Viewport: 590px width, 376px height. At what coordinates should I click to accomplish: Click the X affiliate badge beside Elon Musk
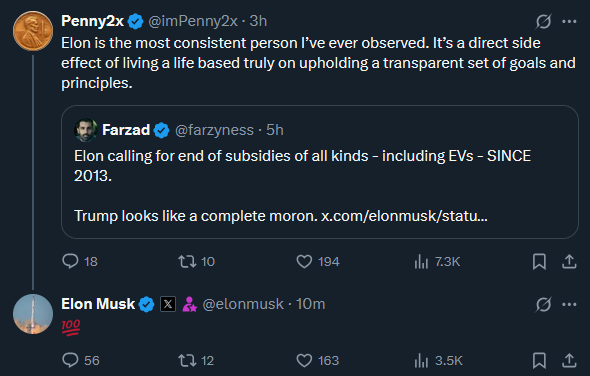tap(168, 304)
